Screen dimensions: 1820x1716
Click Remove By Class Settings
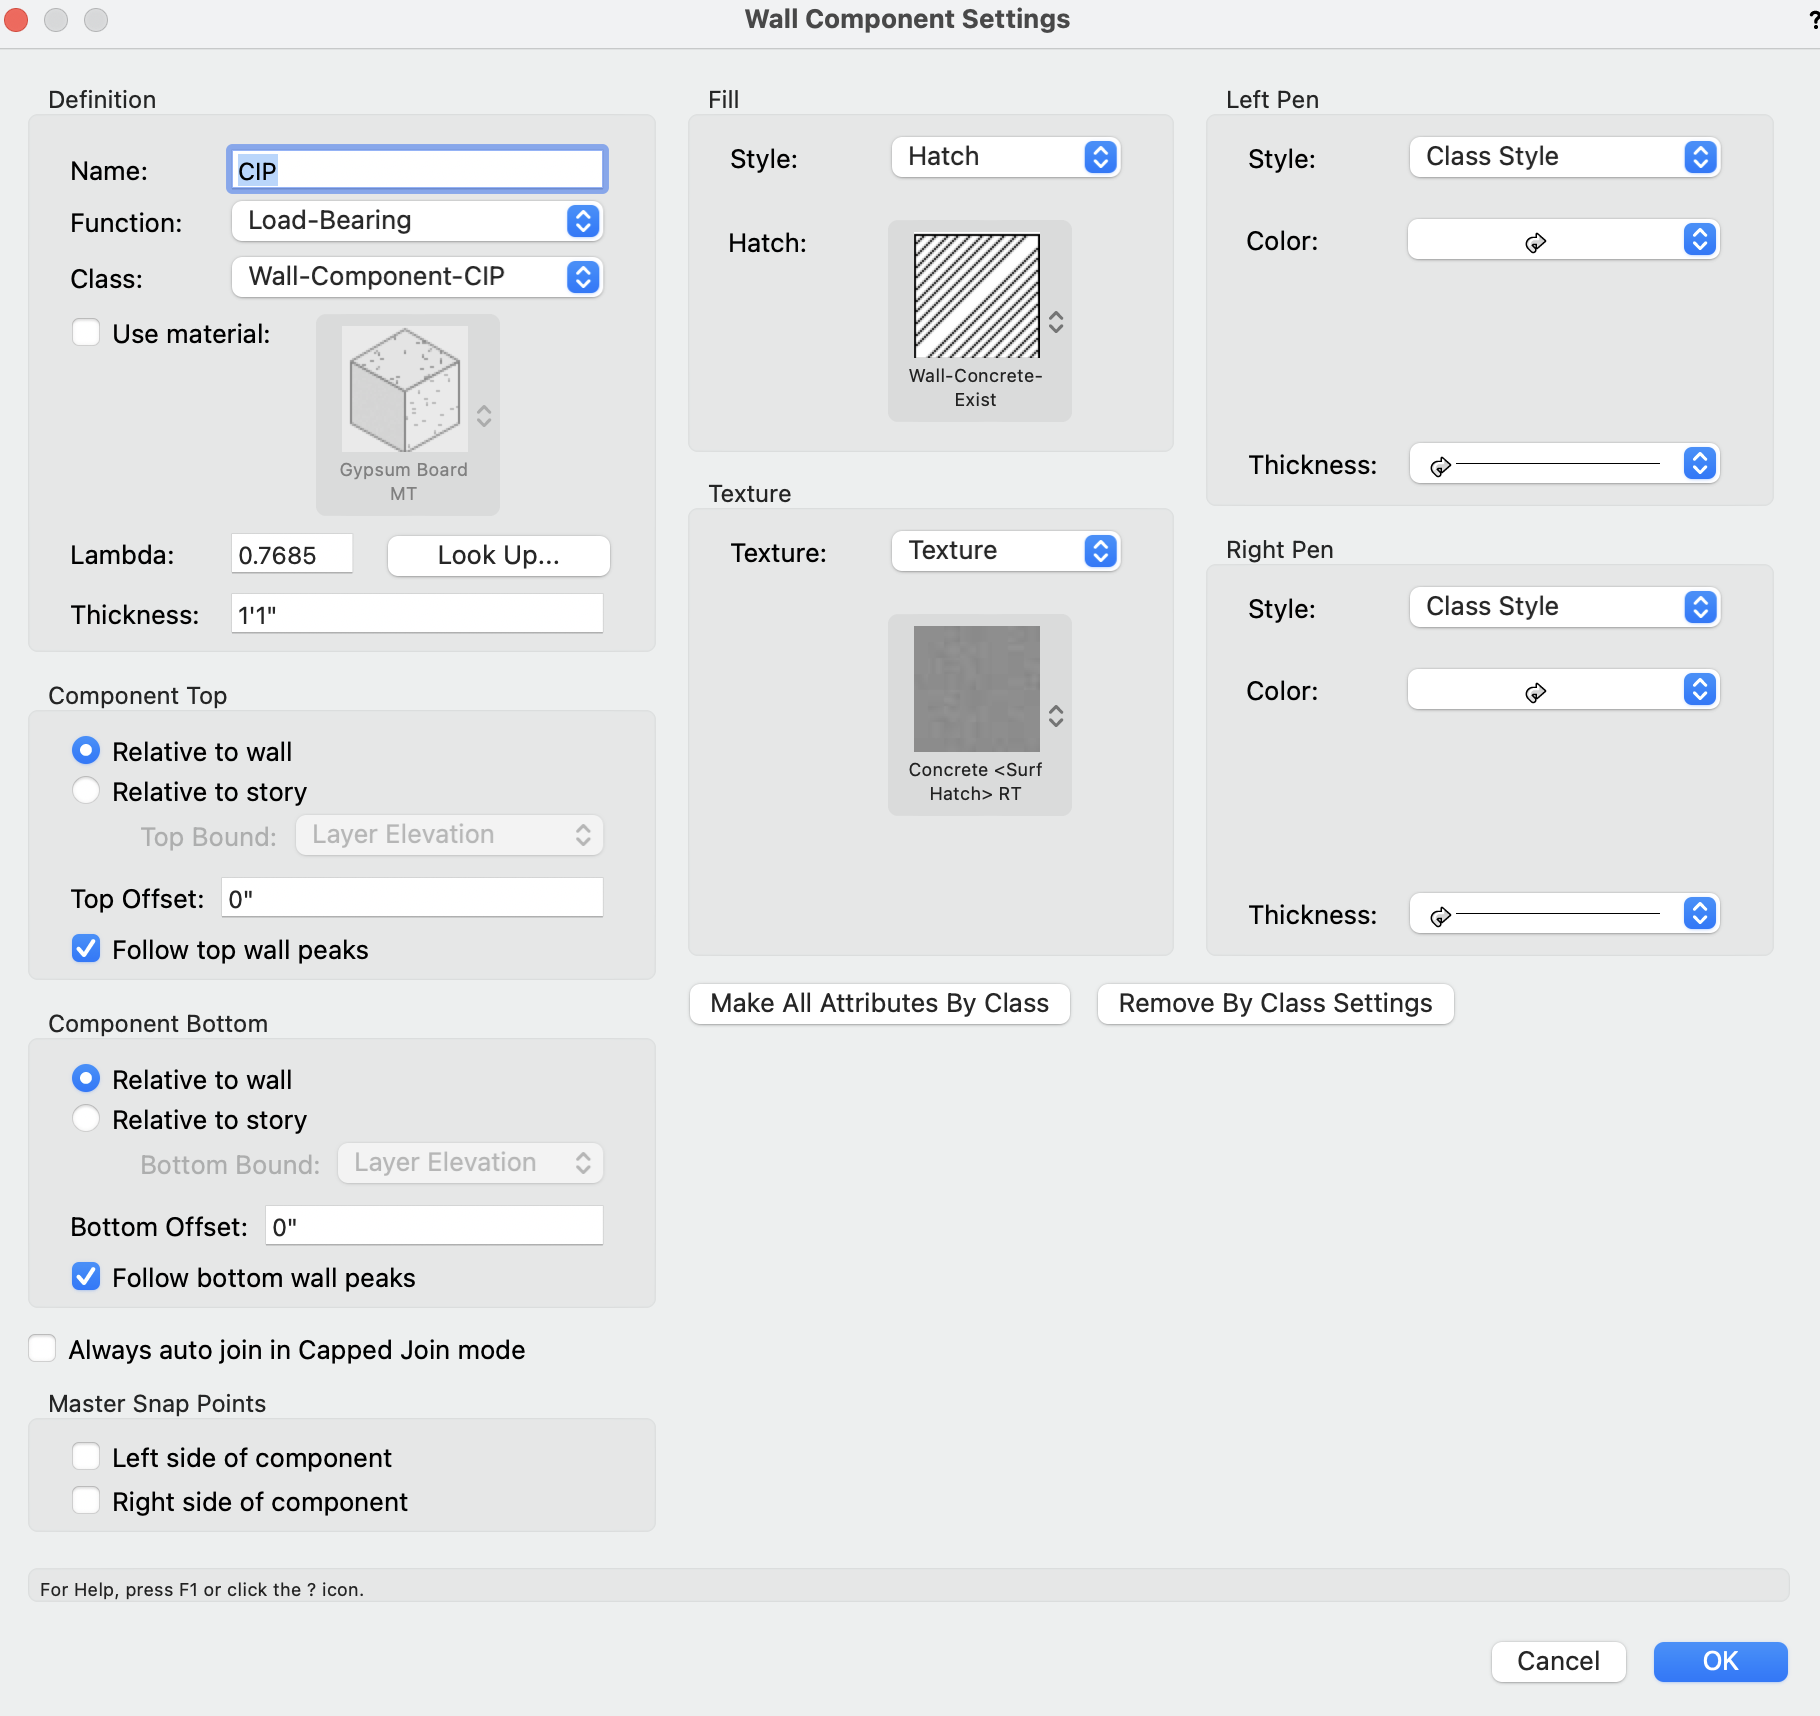tap(1274, 1003)
